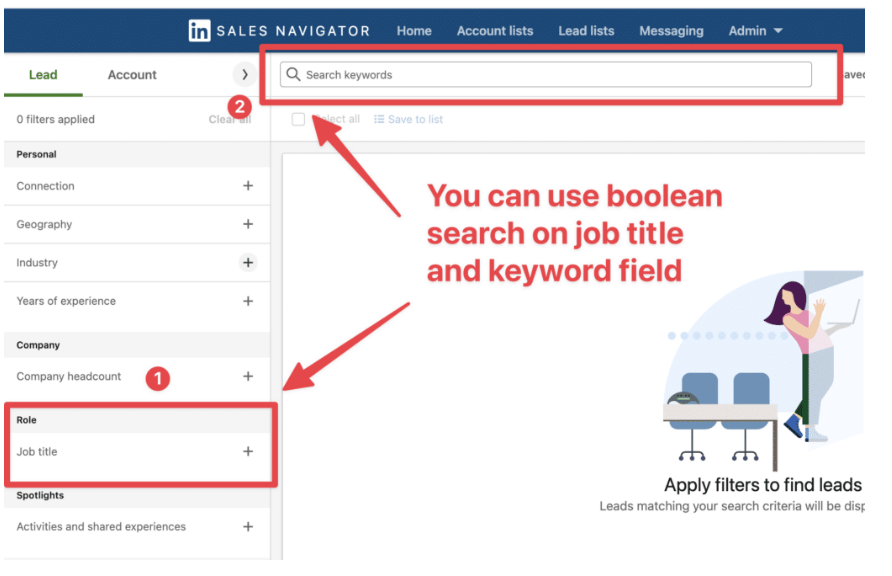Screen dimensions: 892x576
Task: Click the search magnifier icon
Action: [x=293, y=74]
